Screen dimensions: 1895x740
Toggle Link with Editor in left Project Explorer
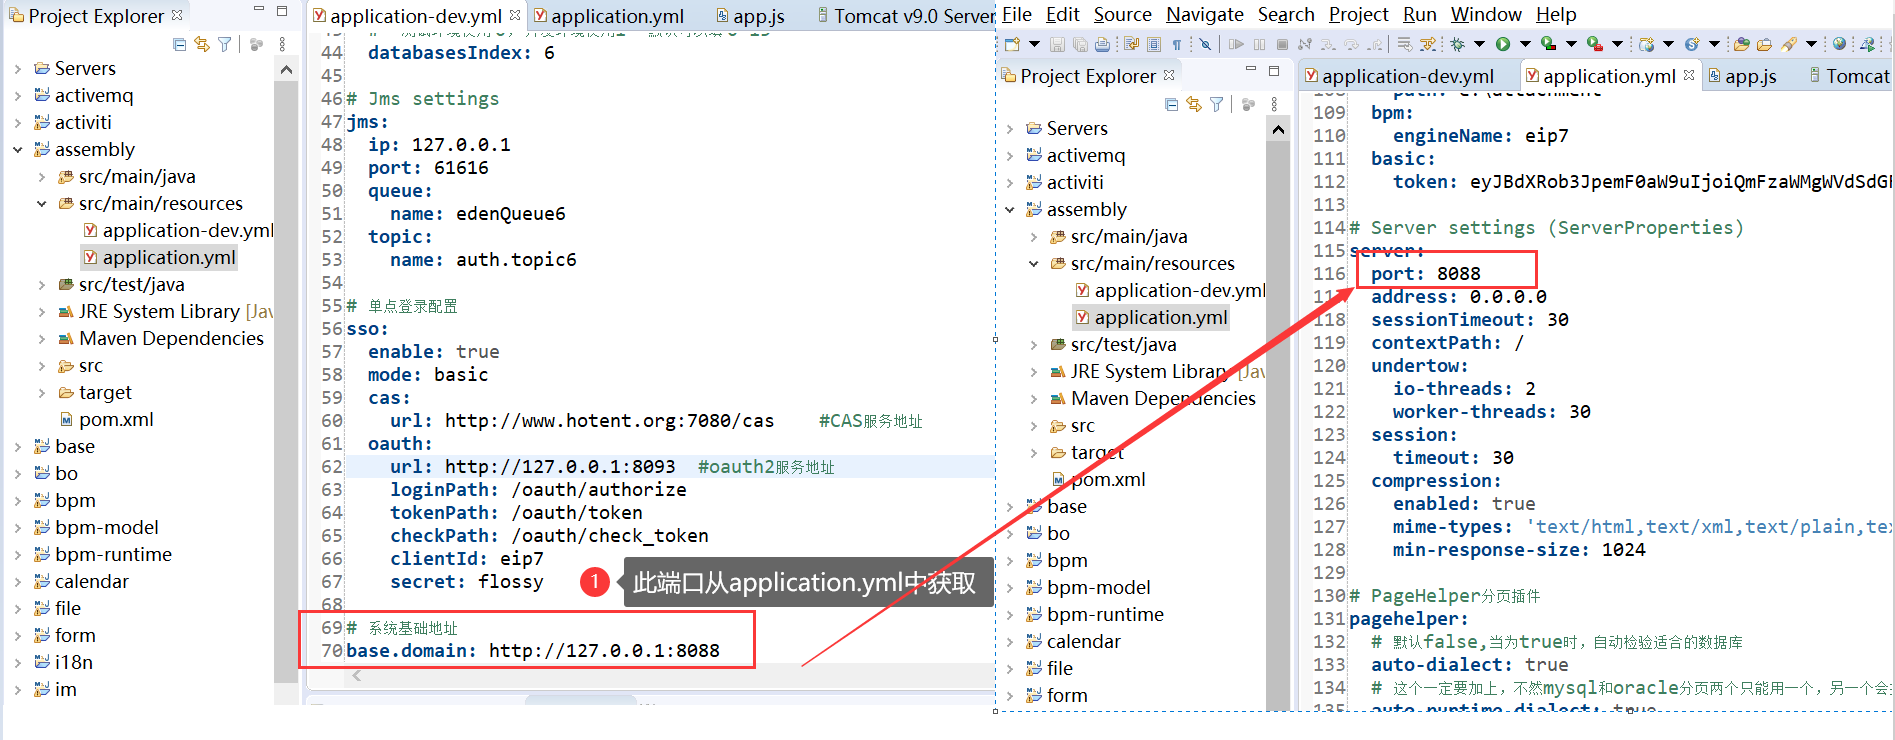202,44
